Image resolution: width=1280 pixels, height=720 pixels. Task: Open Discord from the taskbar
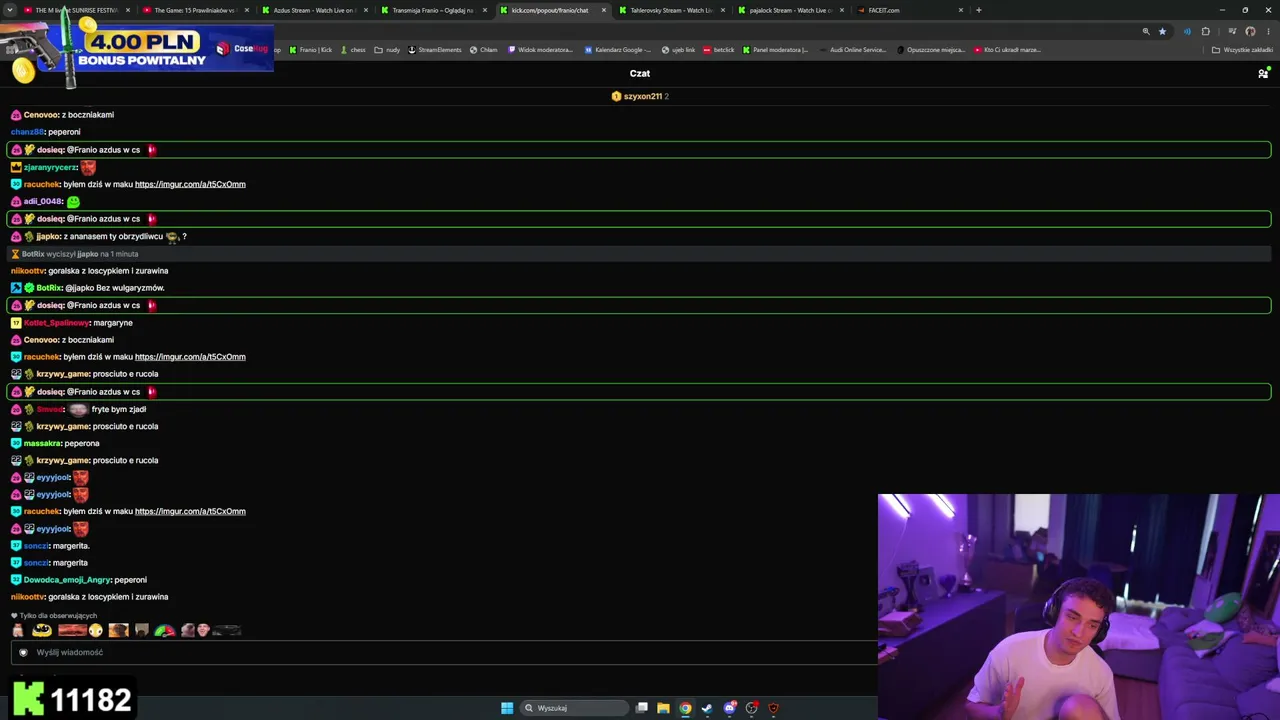click(x=730, y=708)
